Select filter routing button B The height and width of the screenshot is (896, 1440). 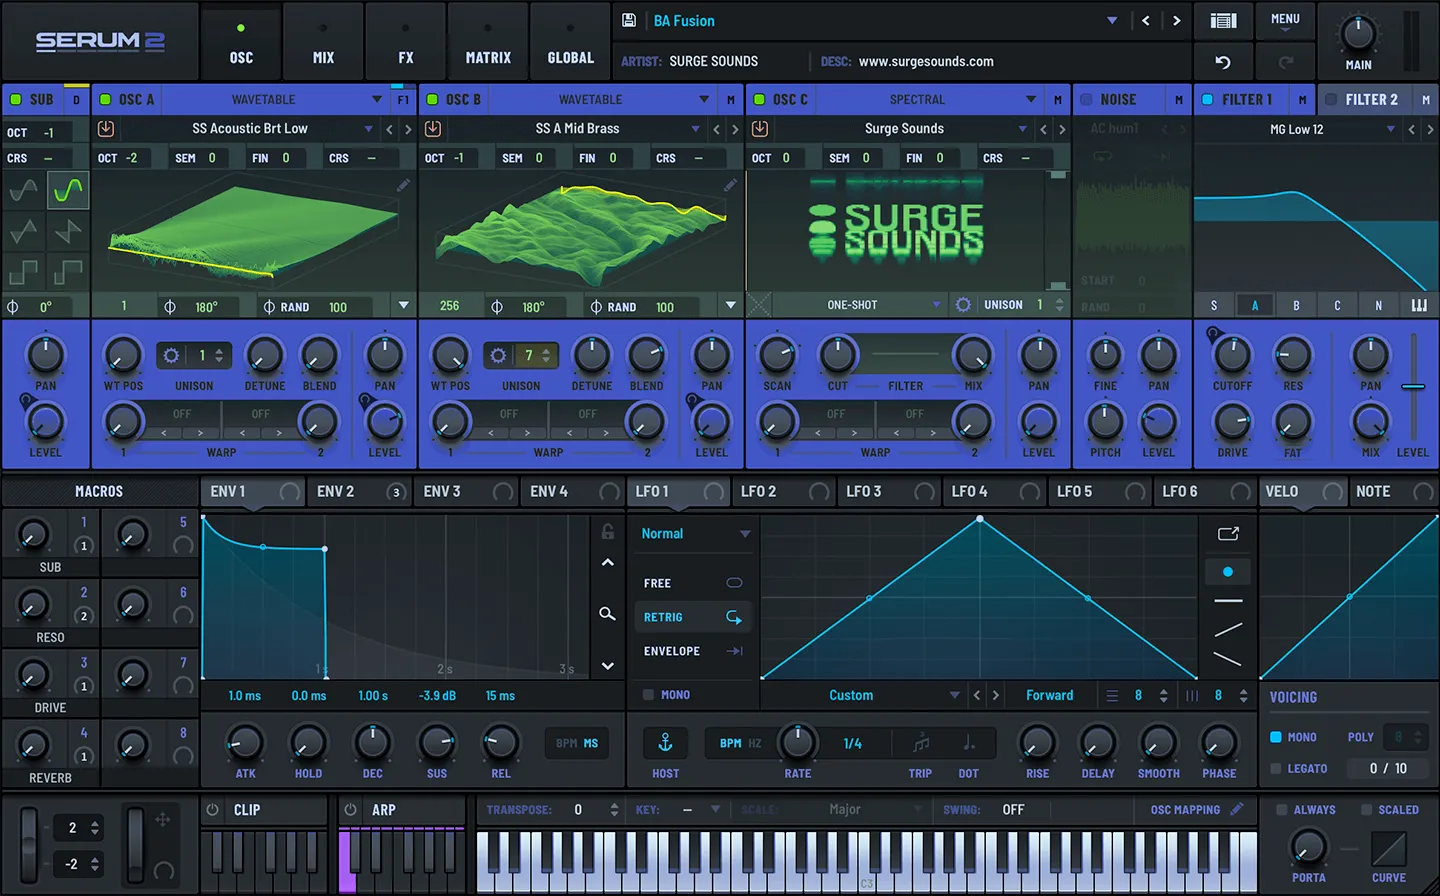[1296, 305]
